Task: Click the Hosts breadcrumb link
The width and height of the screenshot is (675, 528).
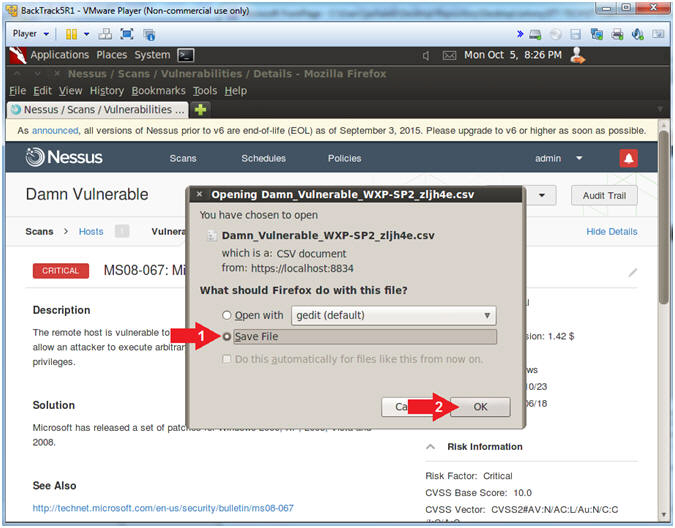Action: pos(91,232)
